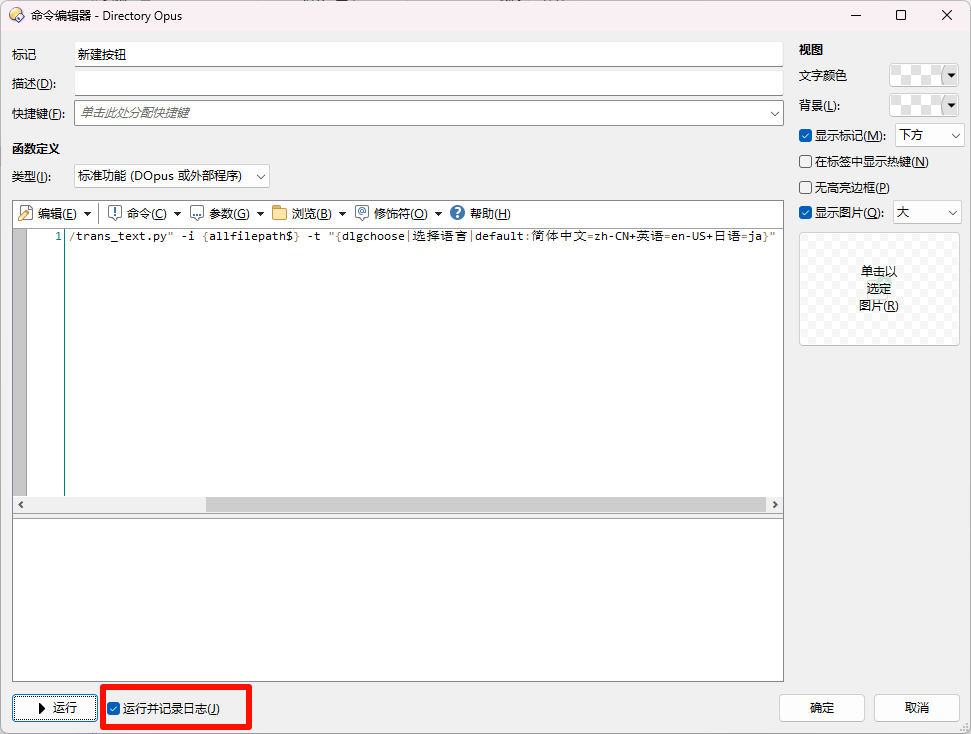This screenshot has width=971, height=734.
Task: Open the 背景(L) background color swatch
Action: (x=923, y=105)
